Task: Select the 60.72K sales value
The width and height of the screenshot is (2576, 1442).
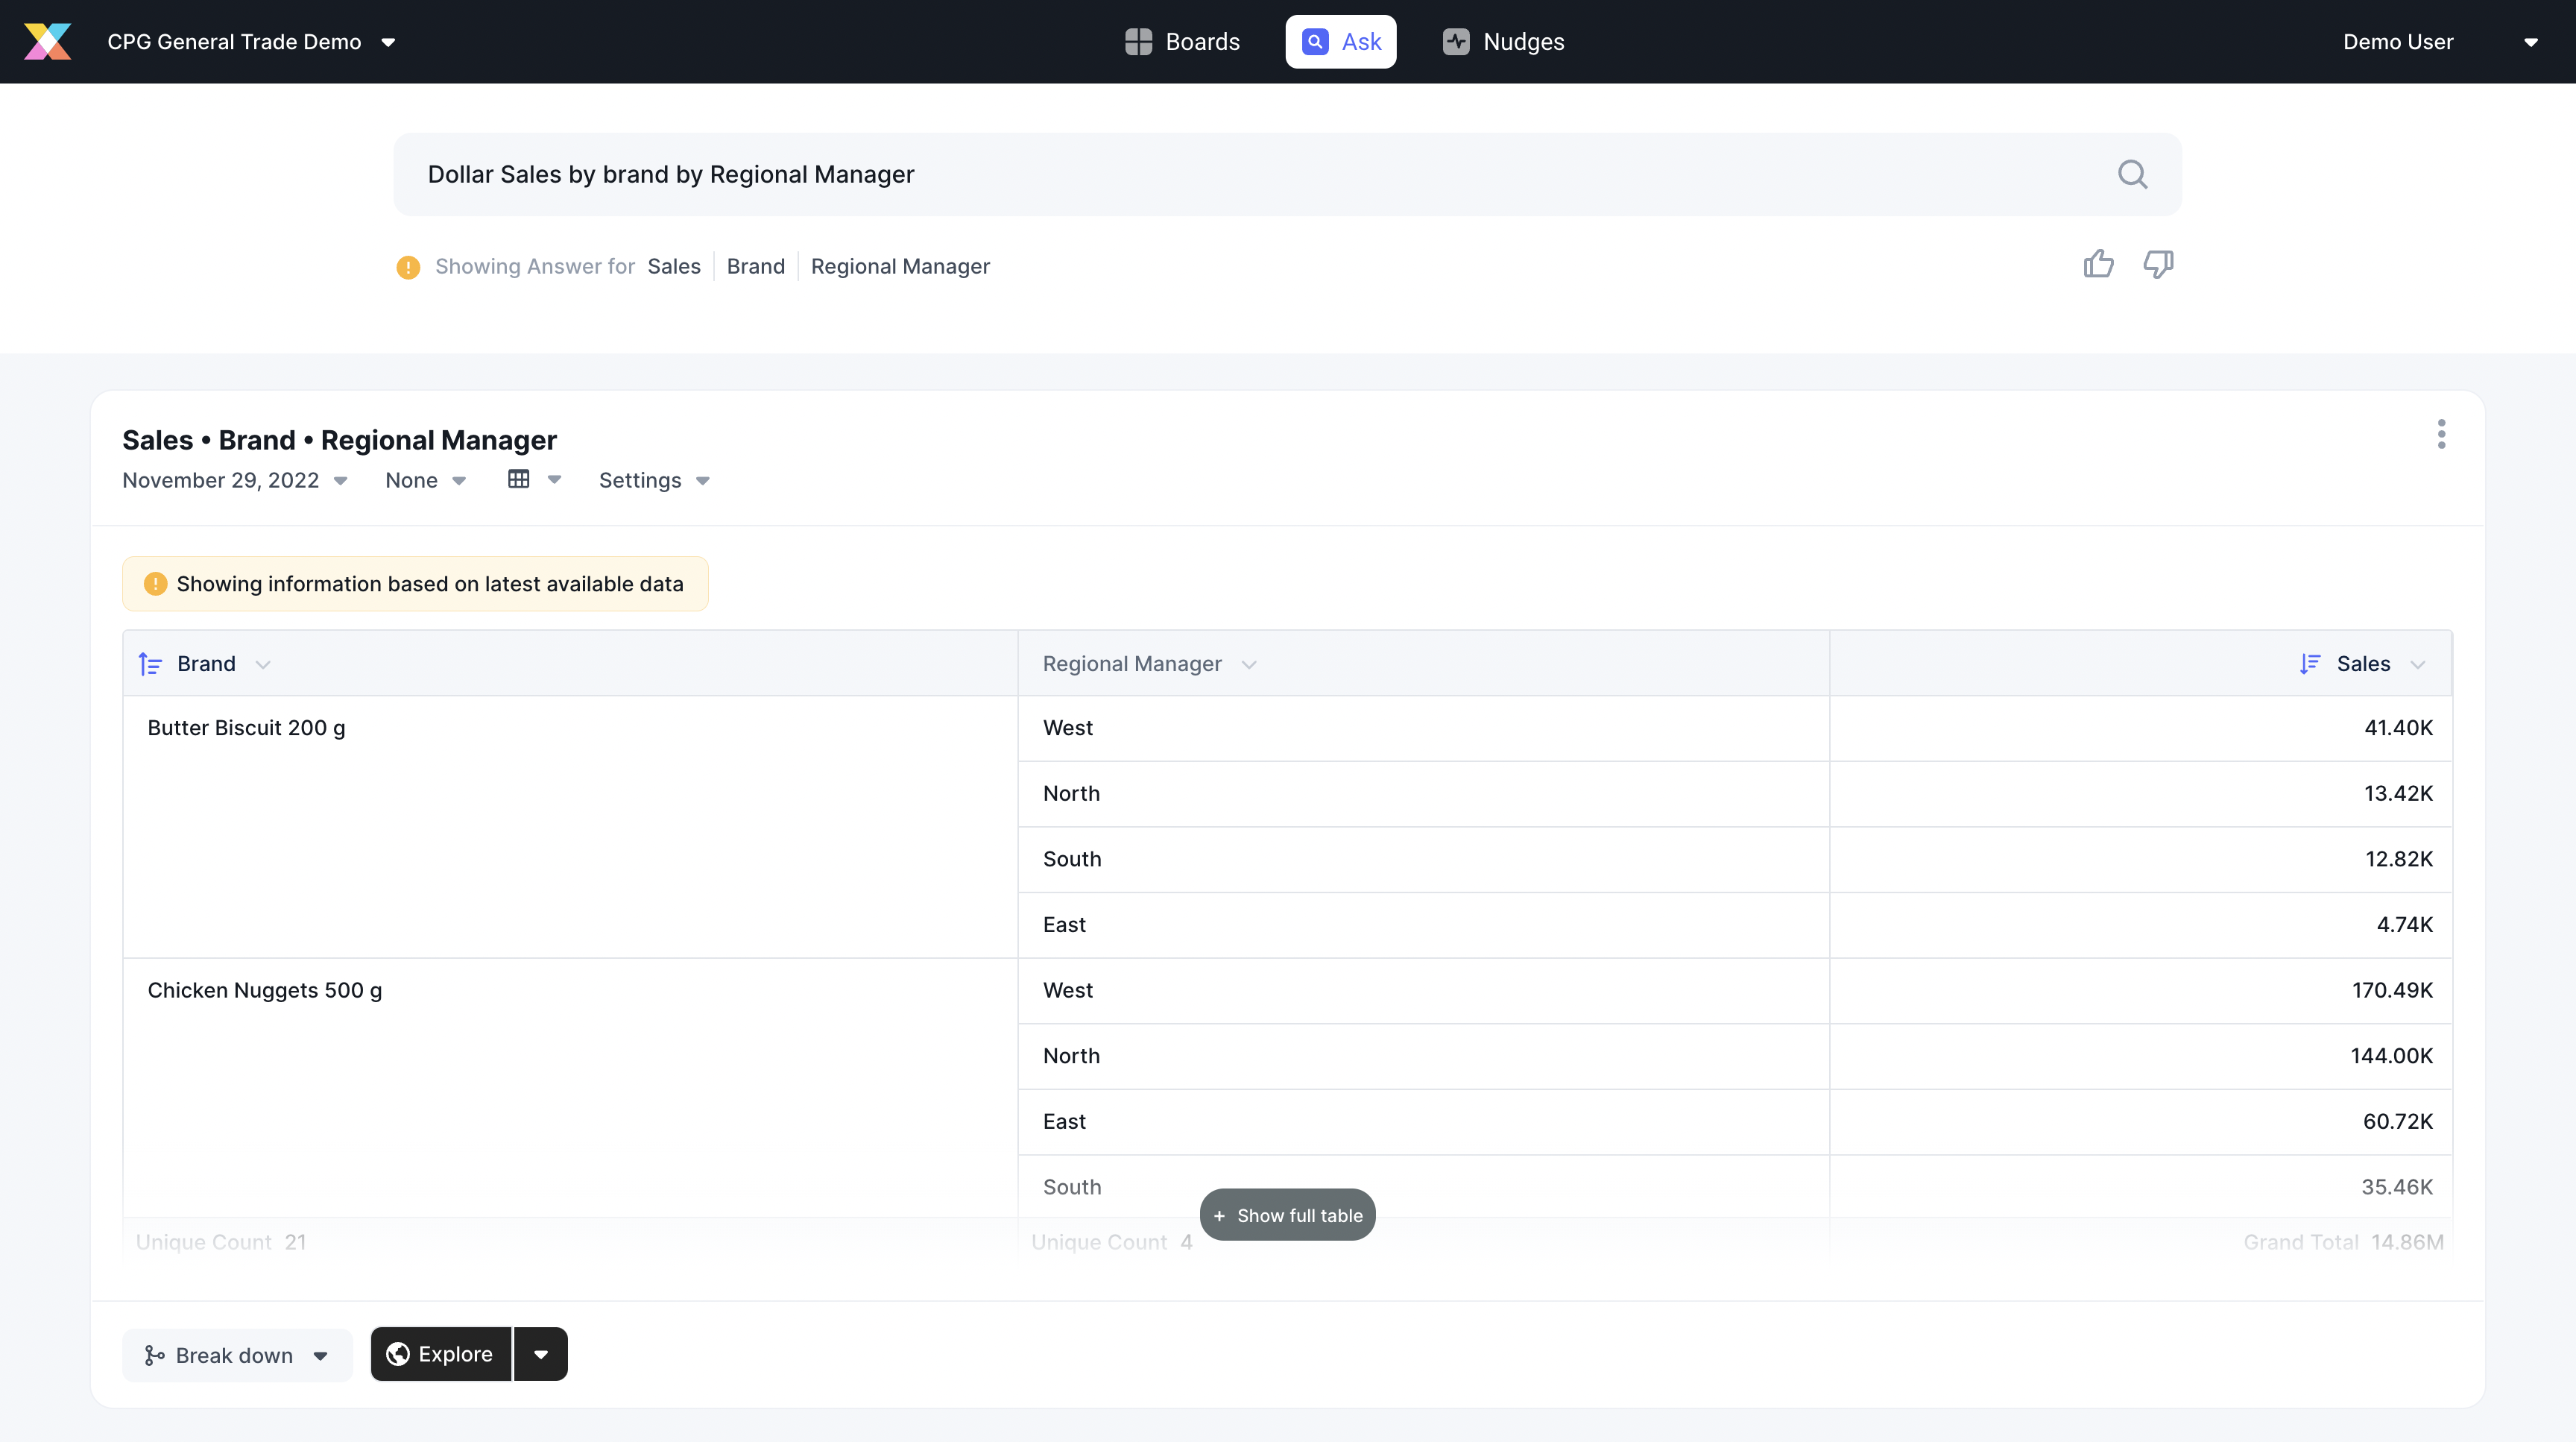Action: point(2398,1121)
